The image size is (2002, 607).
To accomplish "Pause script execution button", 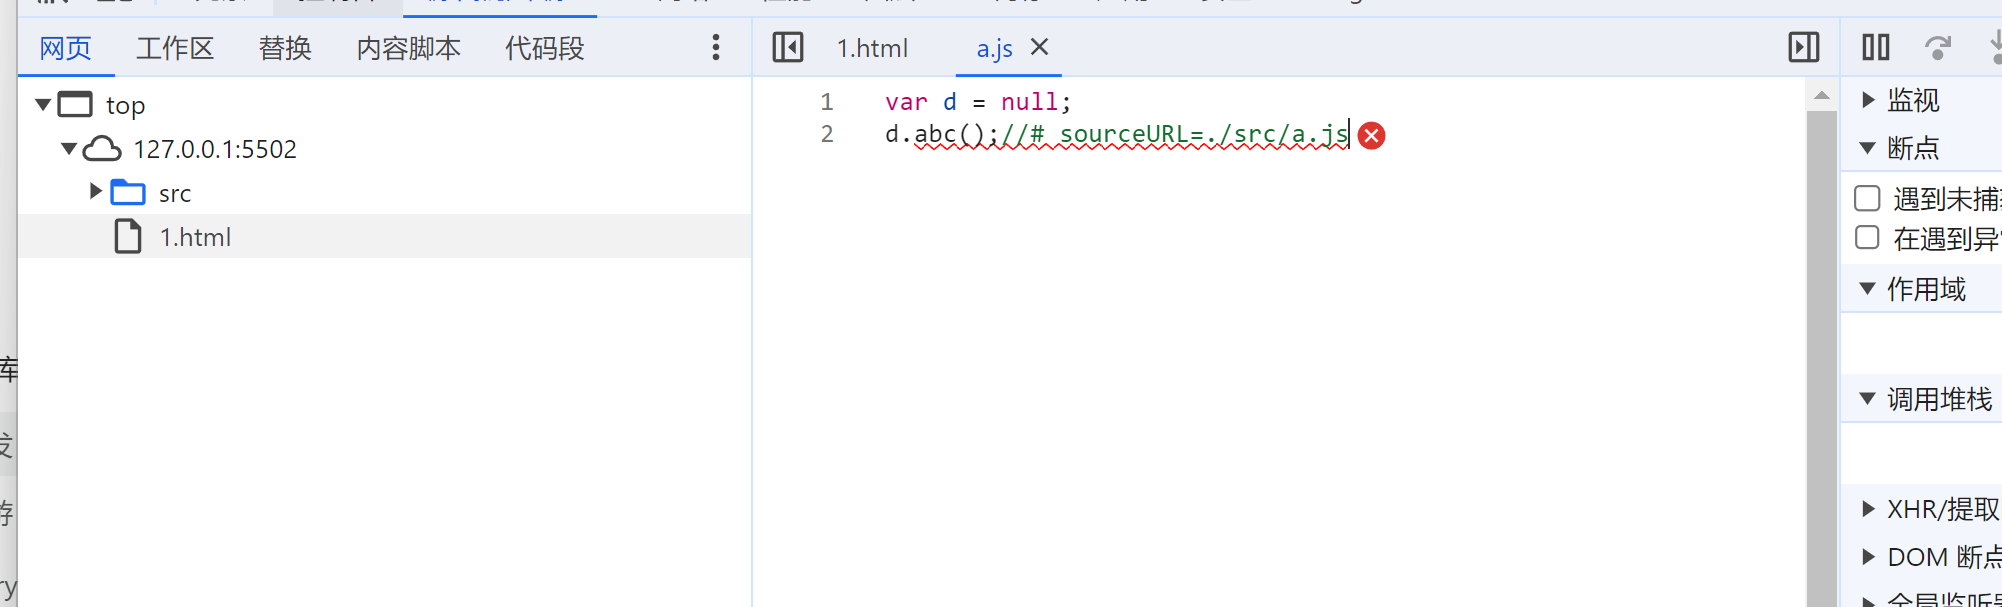I will [1876, 47].
